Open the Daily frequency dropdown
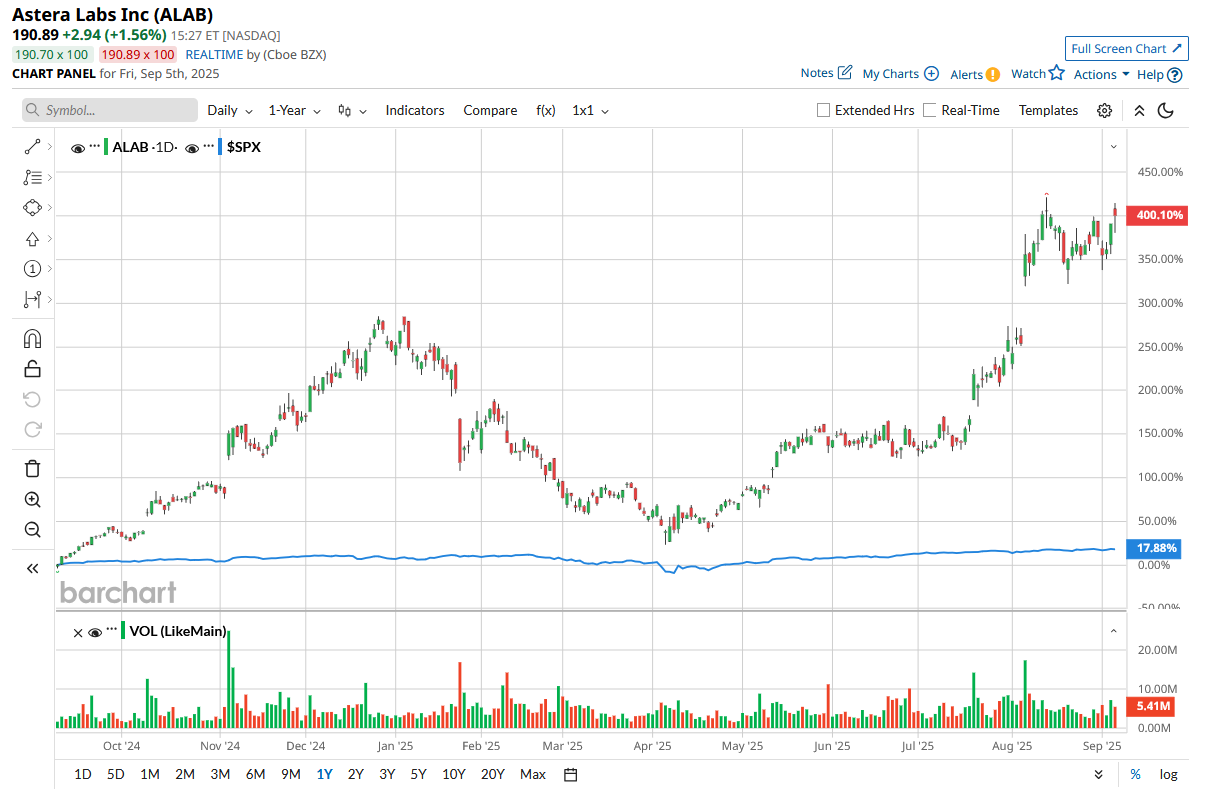Screen dimensions: 1215x810 [x=230, y=111]
